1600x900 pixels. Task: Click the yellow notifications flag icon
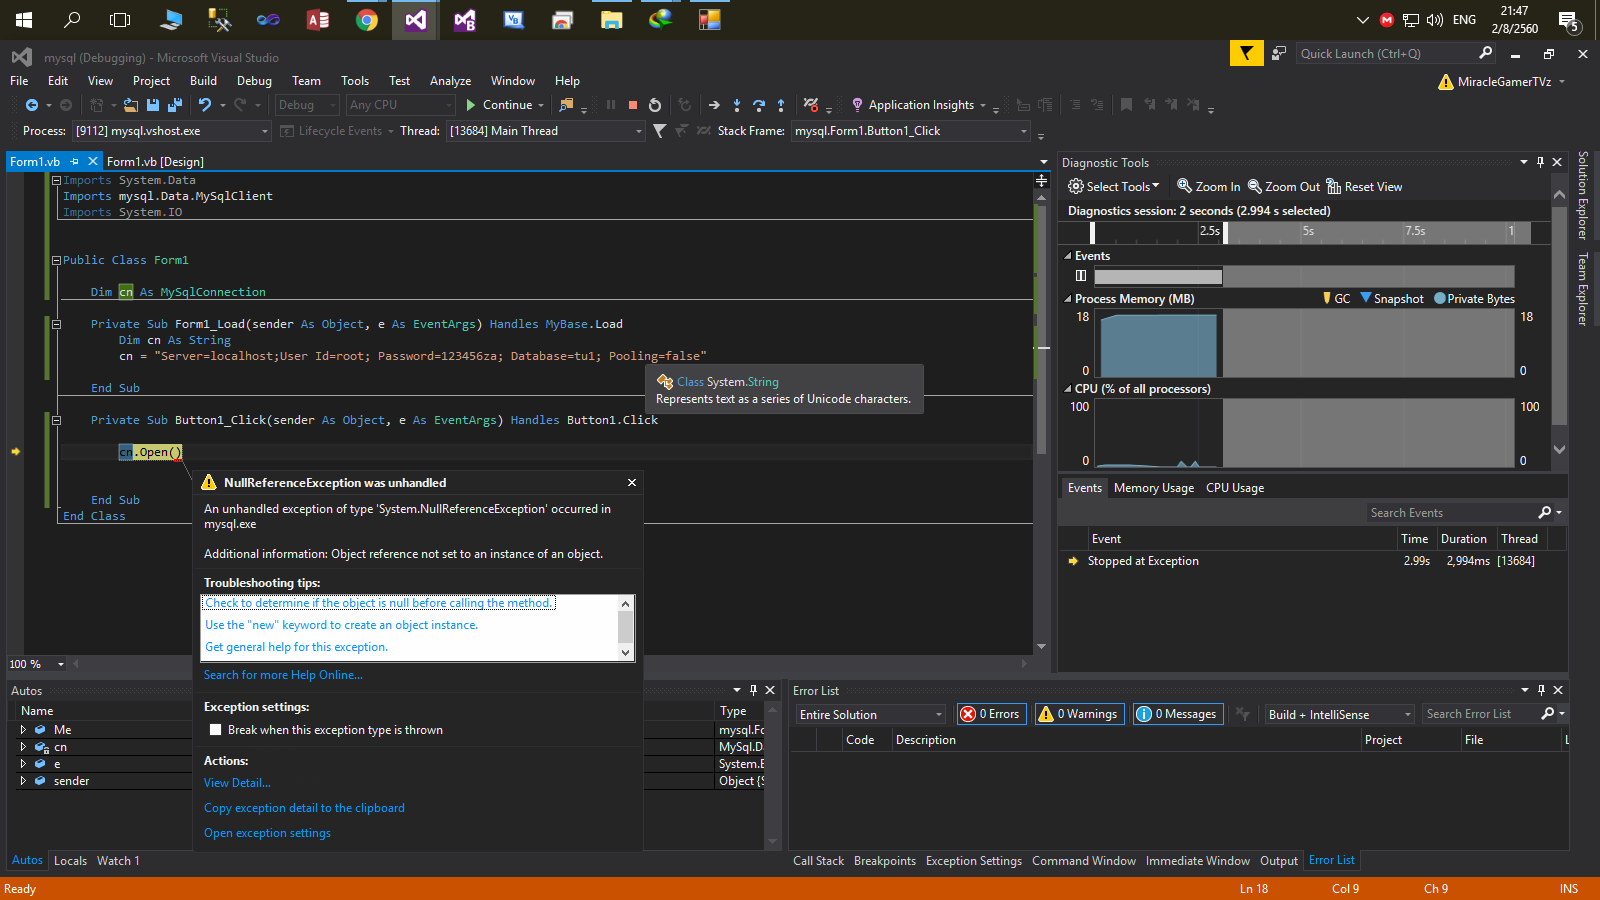coord(1246,54)
